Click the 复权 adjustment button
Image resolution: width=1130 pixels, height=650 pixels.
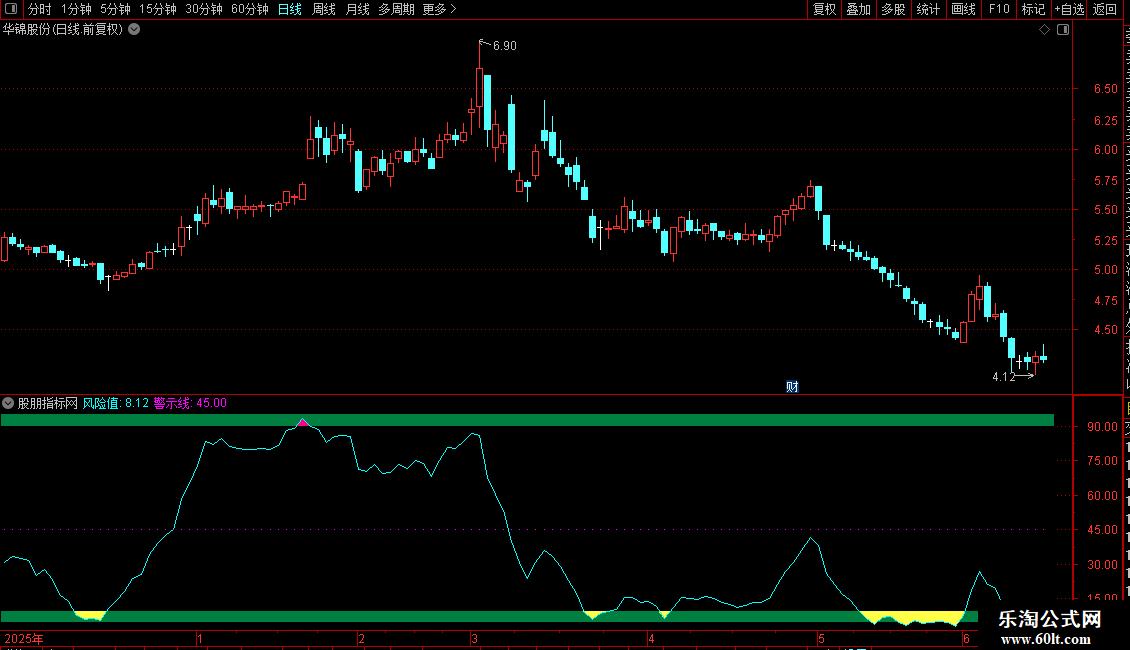(824, 9)
